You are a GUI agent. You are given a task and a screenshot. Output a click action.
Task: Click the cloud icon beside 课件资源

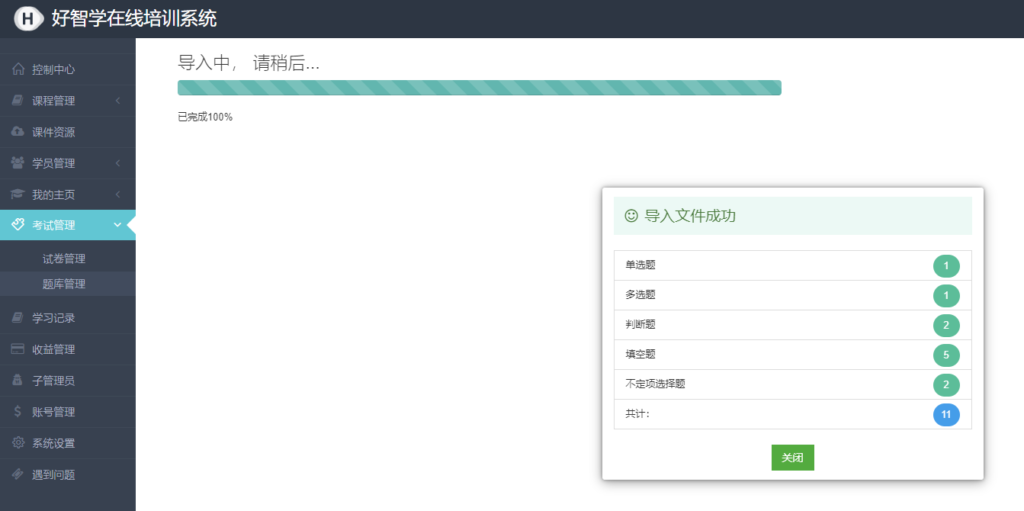click(18, 132)
